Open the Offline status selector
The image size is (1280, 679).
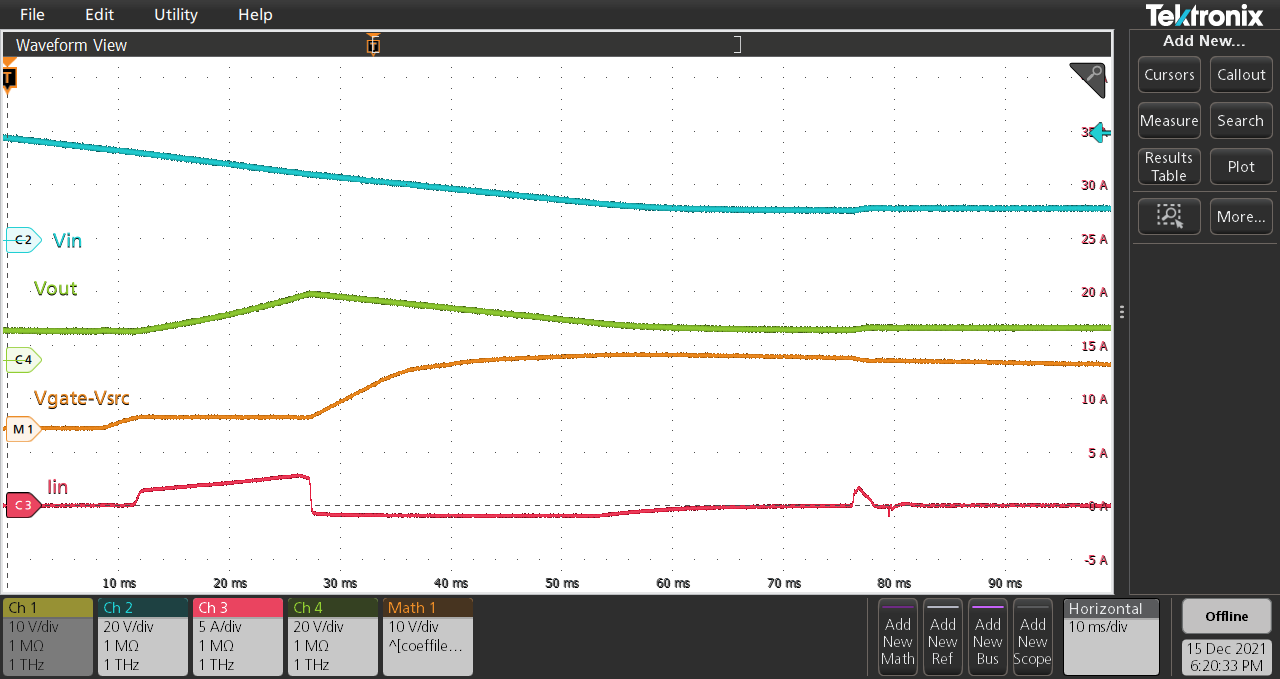click(1226, 615)
